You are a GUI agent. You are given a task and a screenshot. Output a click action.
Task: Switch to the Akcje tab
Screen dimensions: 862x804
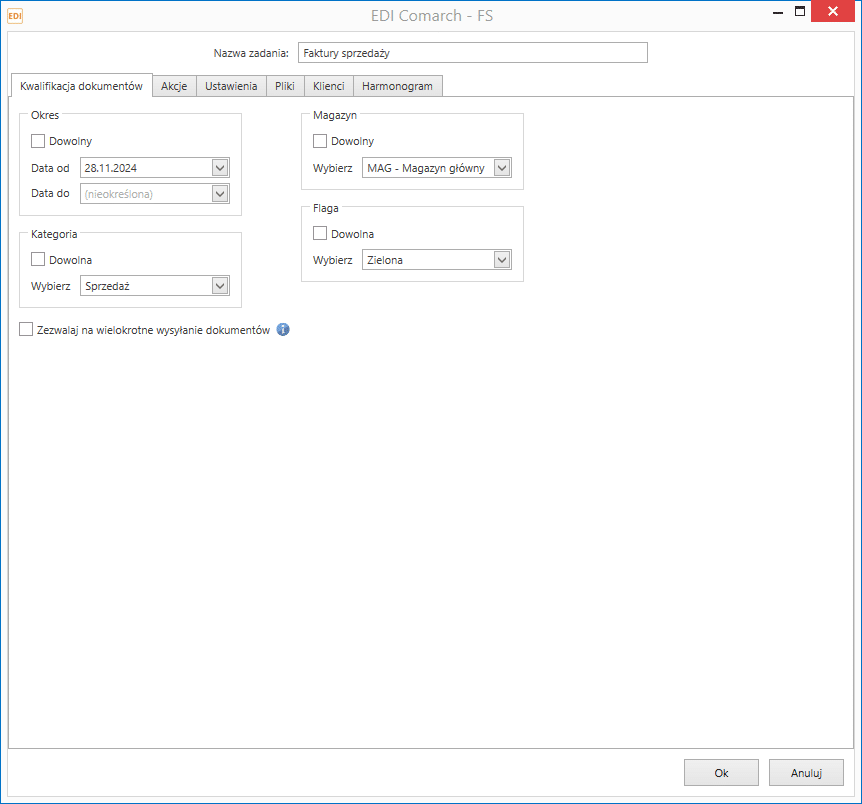point(174,86)
